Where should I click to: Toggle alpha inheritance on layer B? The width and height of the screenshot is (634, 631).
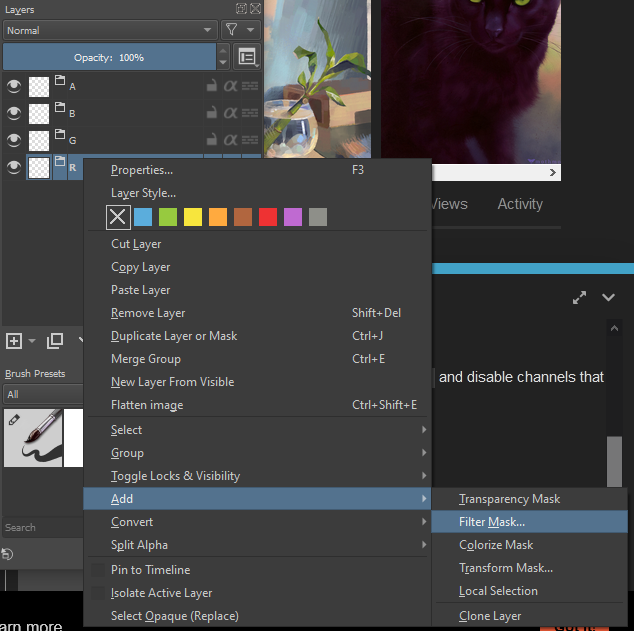point(230,113)
